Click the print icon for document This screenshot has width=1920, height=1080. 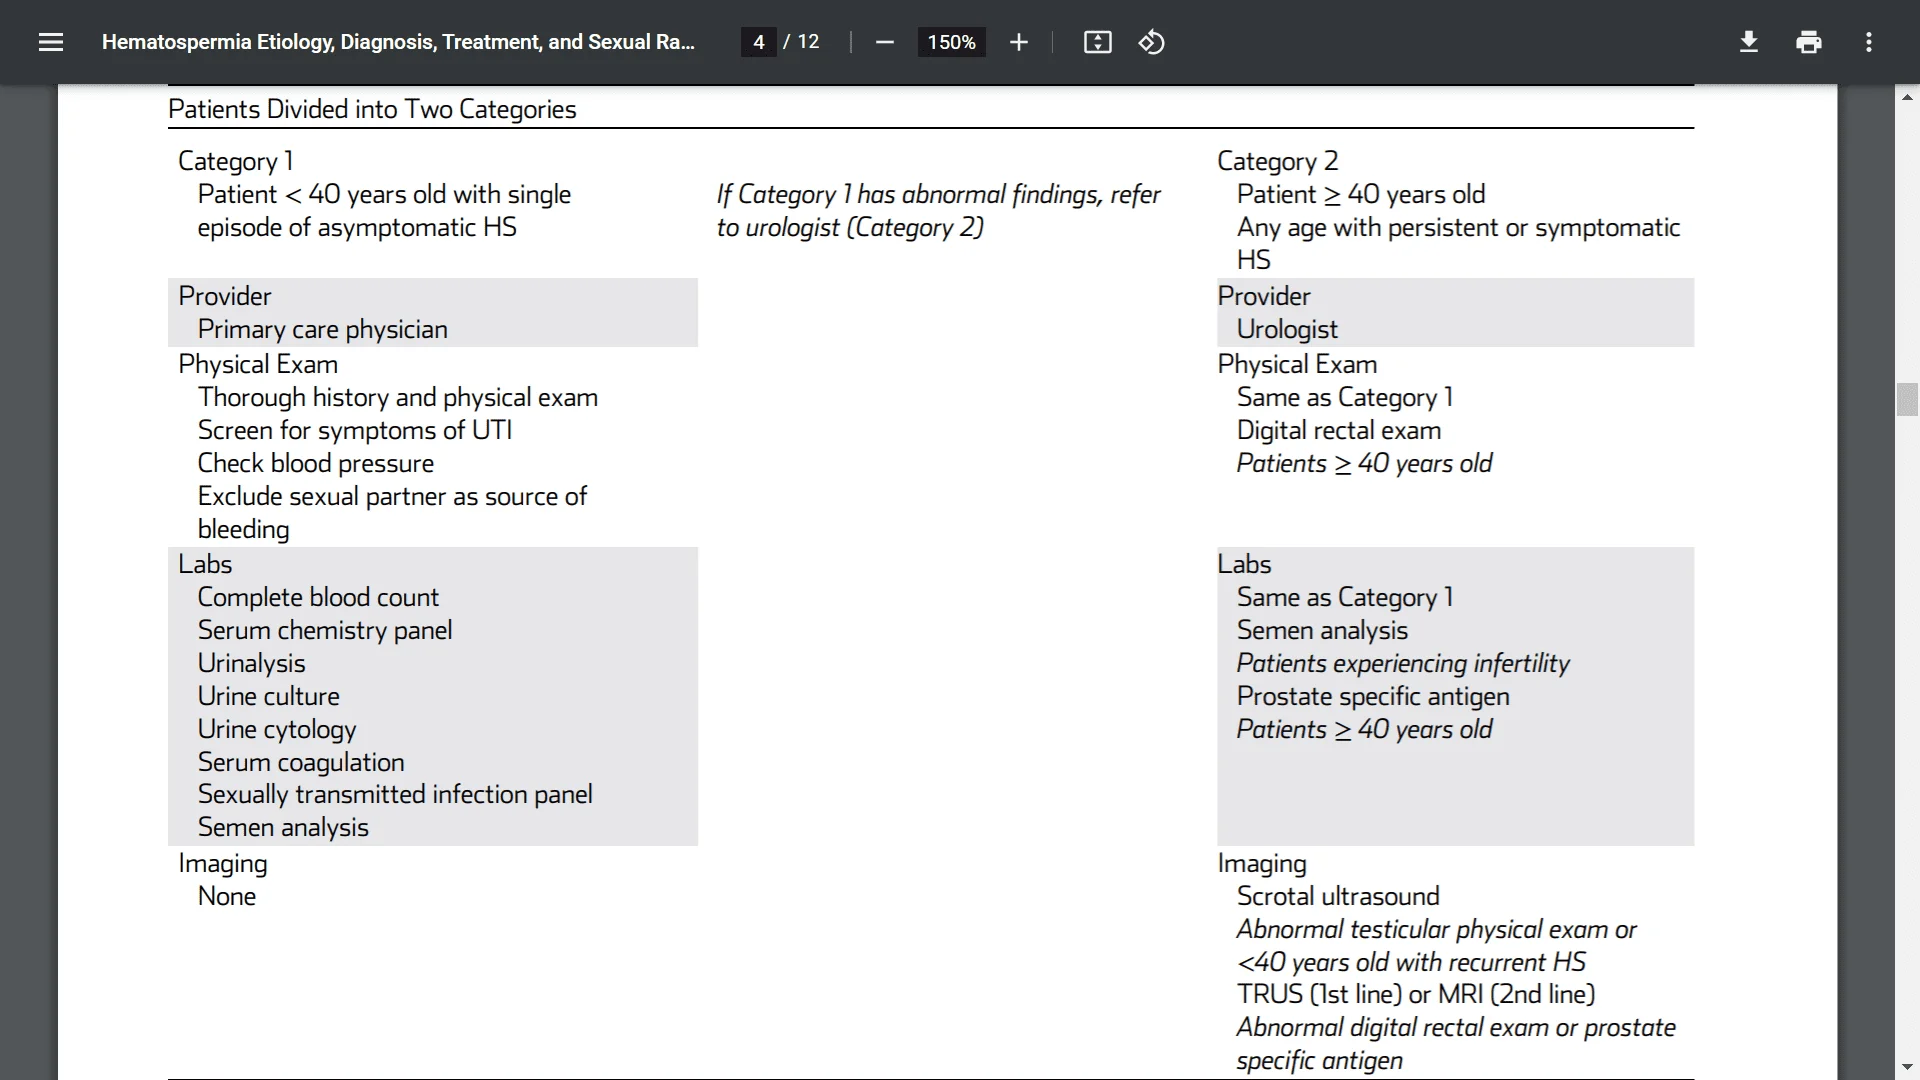pyautogui.click(x=1809, y=41)
